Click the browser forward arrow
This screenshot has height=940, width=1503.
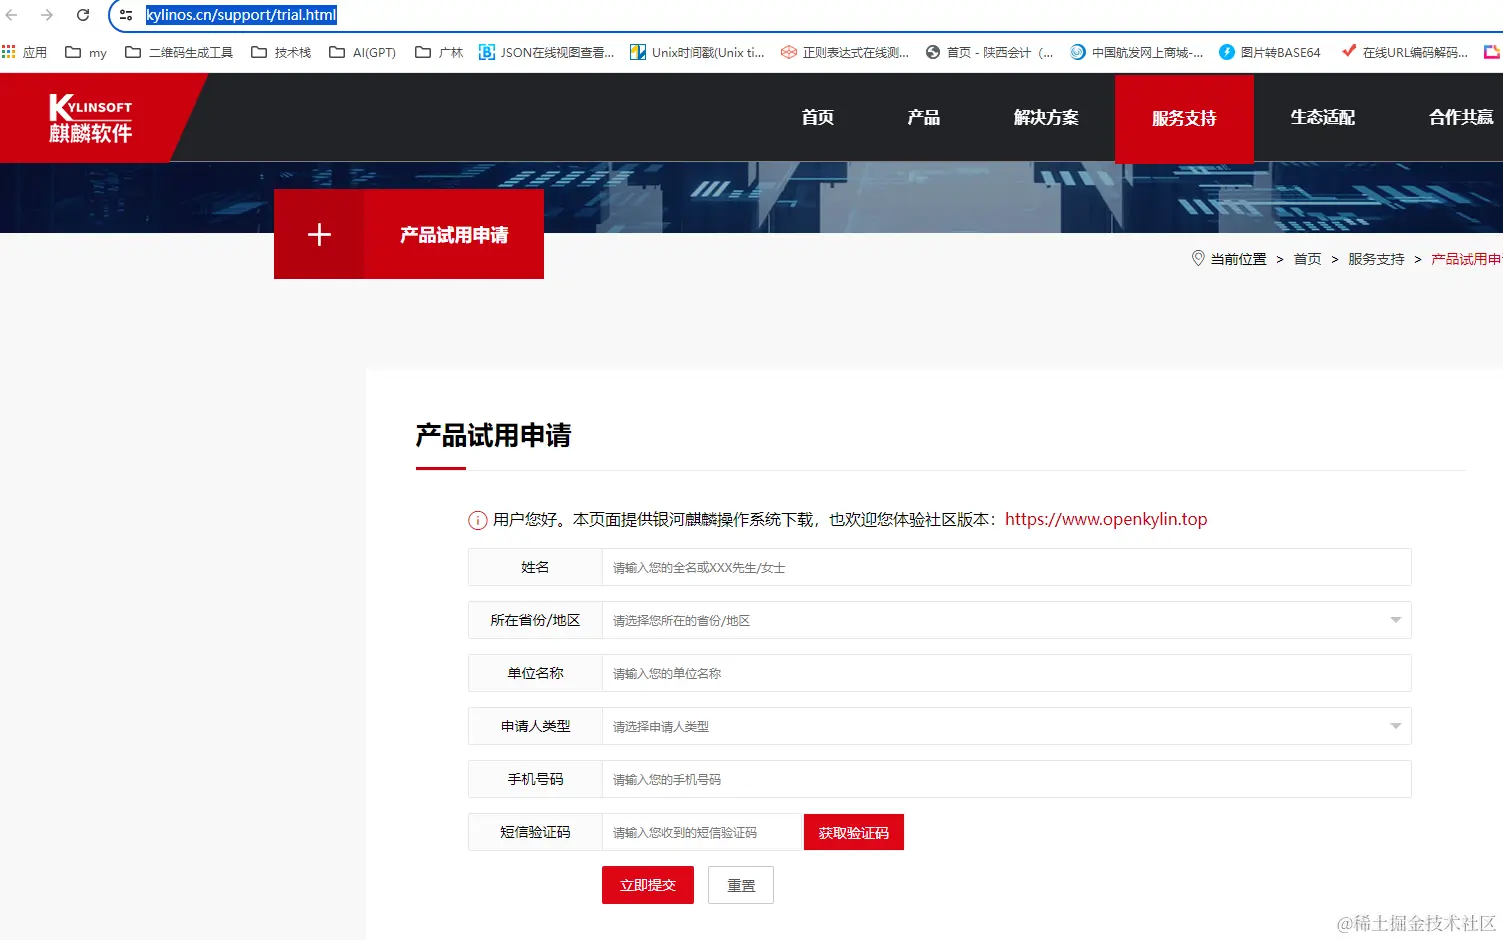[47, 15]
